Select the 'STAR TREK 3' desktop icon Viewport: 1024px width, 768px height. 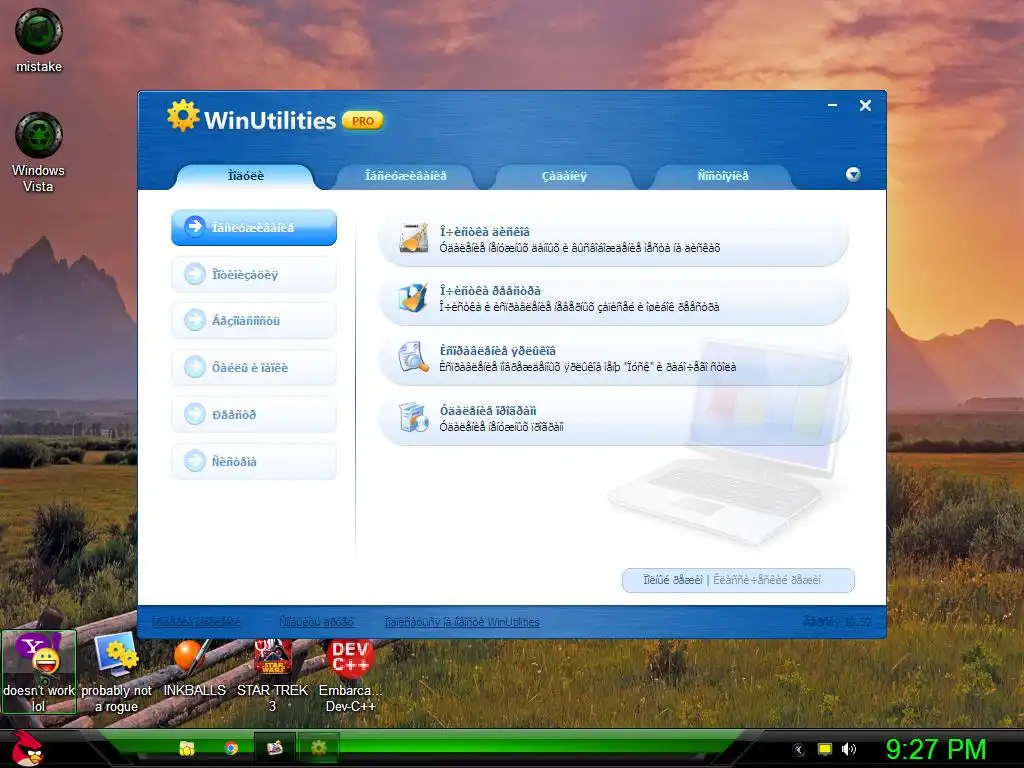click(x=272, y=675)
